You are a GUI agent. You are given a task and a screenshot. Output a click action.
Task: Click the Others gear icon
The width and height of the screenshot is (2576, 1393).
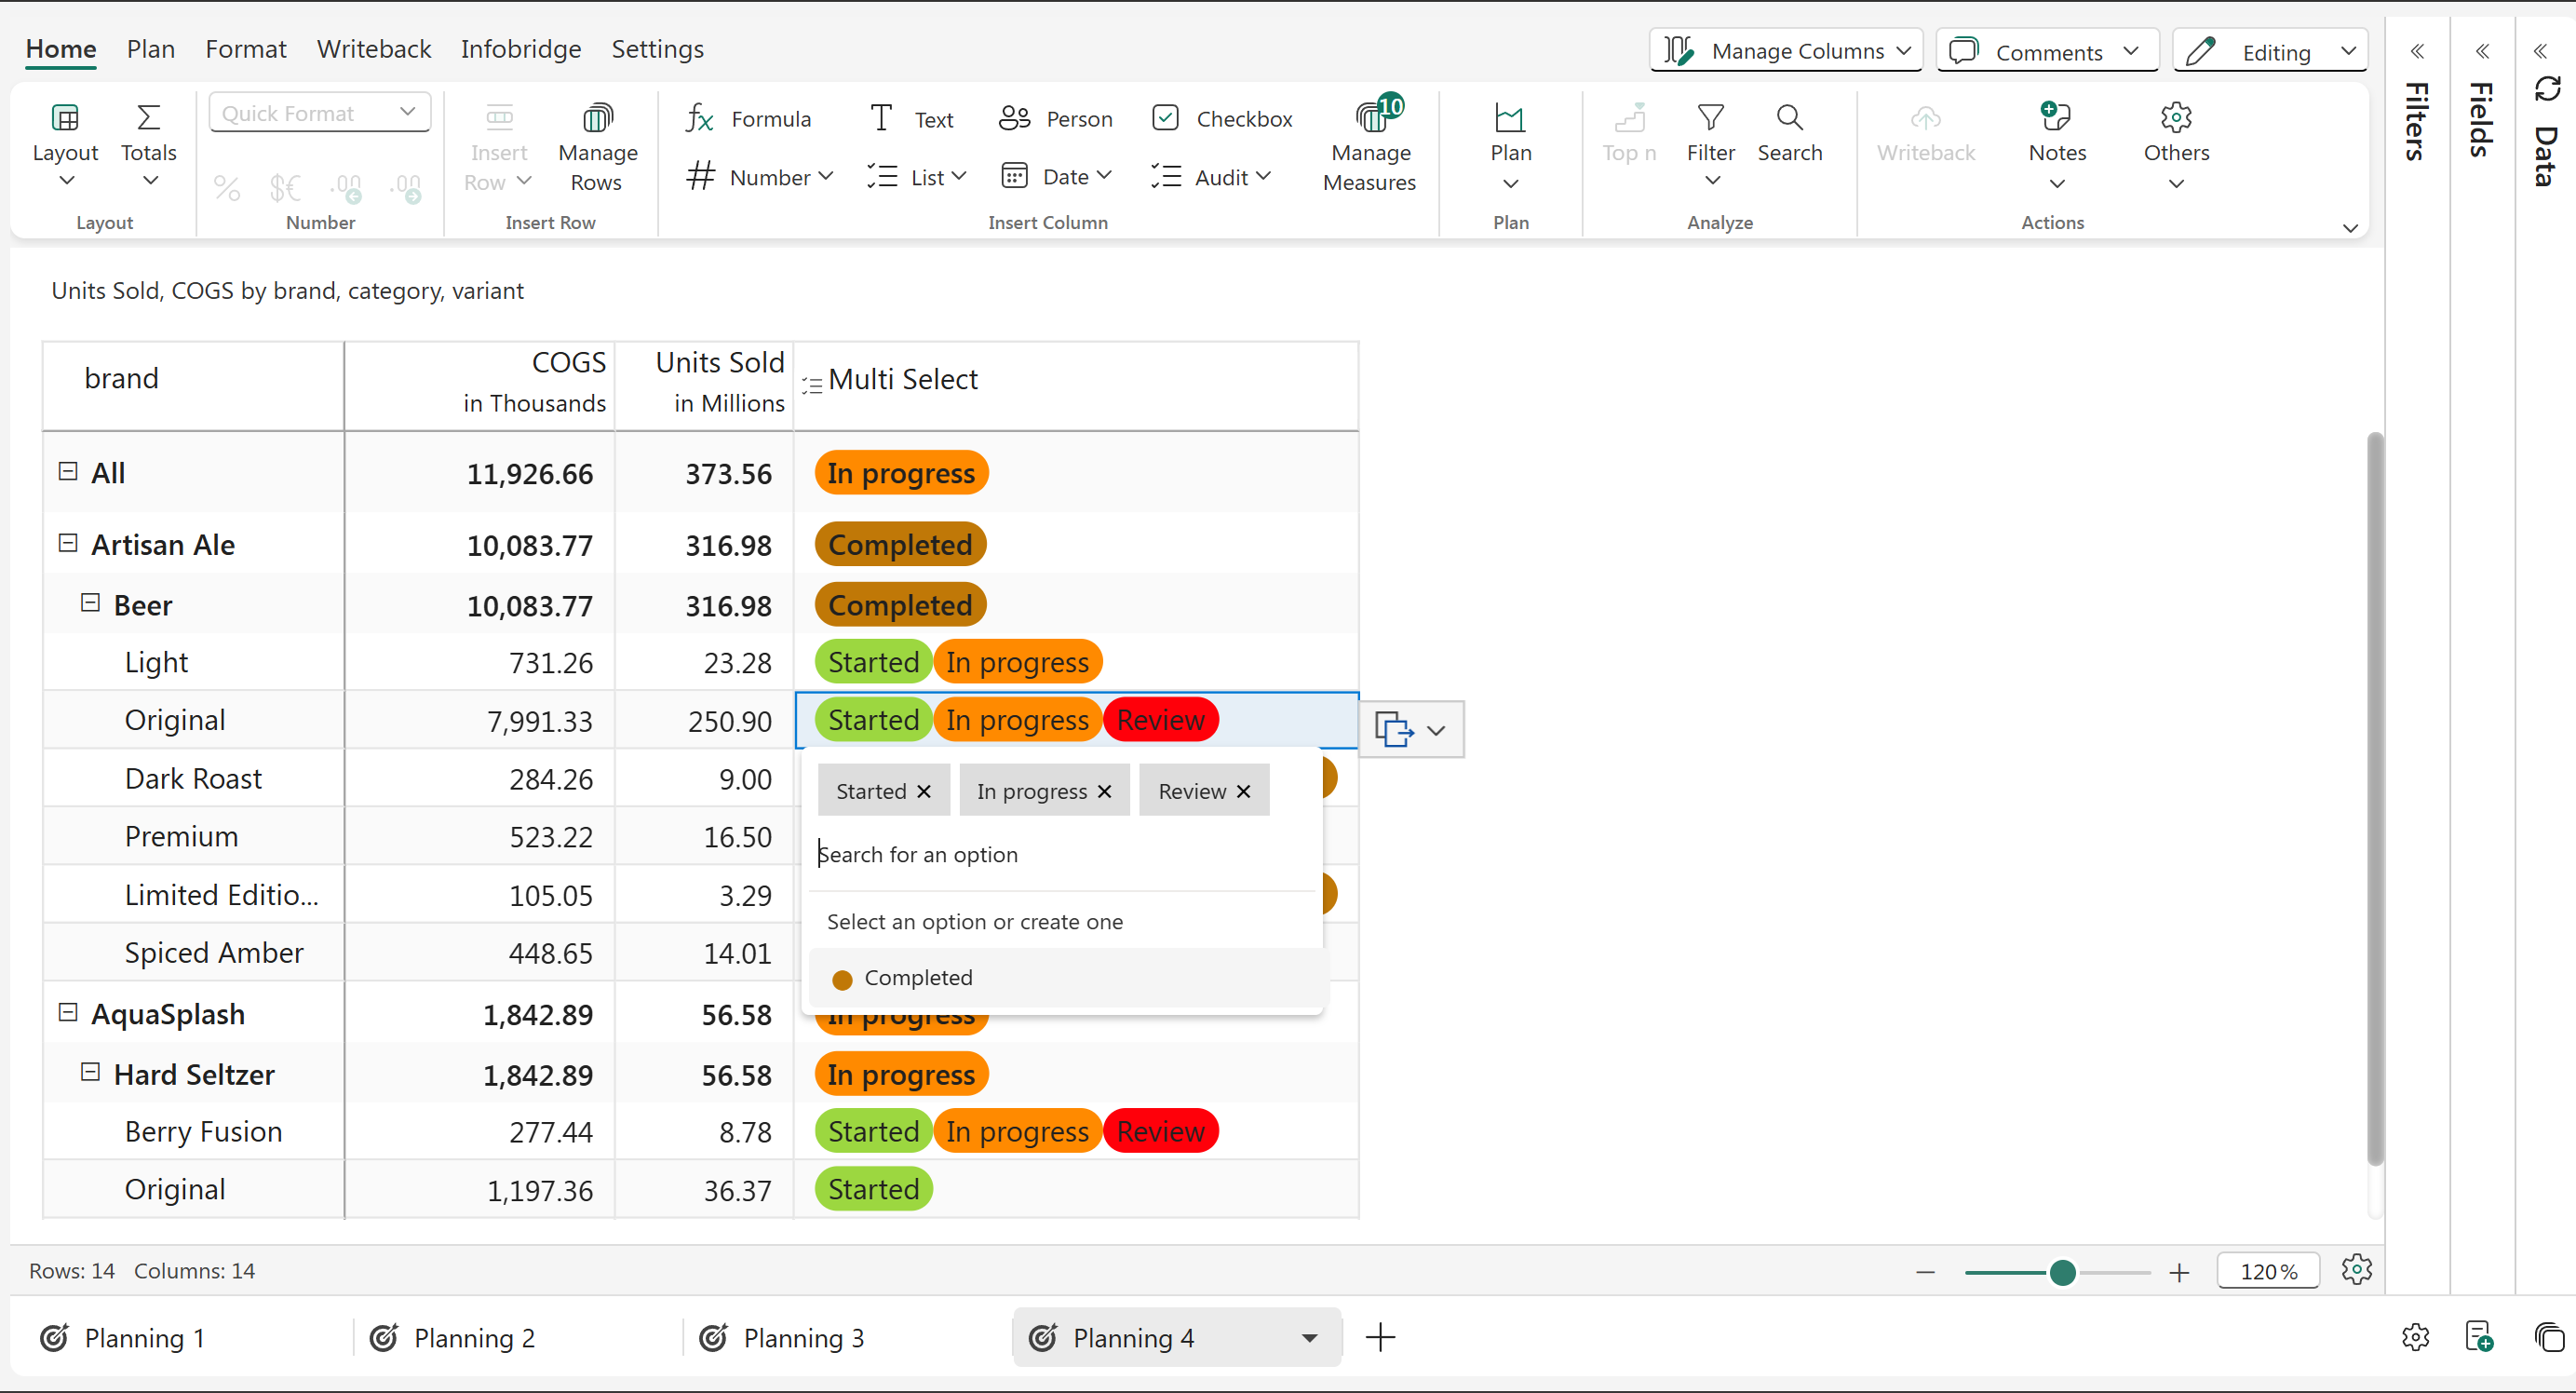click(x=2176, y=118)
